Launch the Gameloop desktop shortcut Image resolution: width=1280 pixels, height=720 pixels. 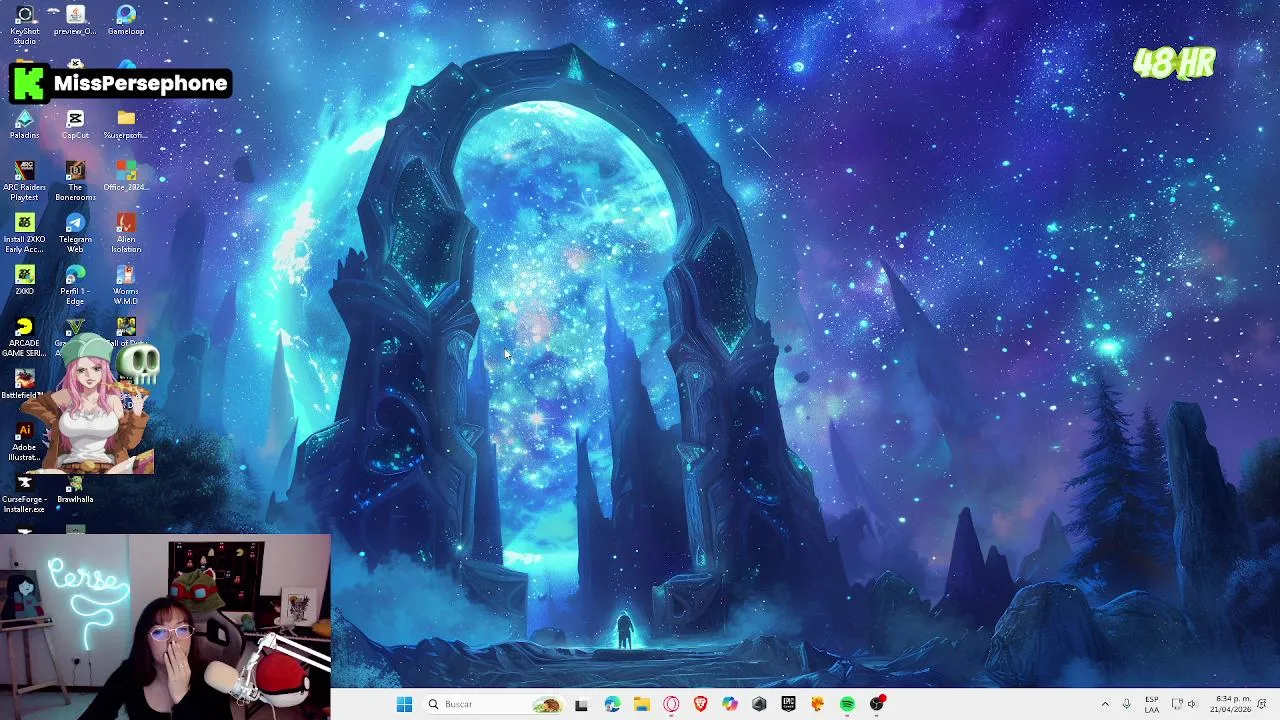[126, 20]
